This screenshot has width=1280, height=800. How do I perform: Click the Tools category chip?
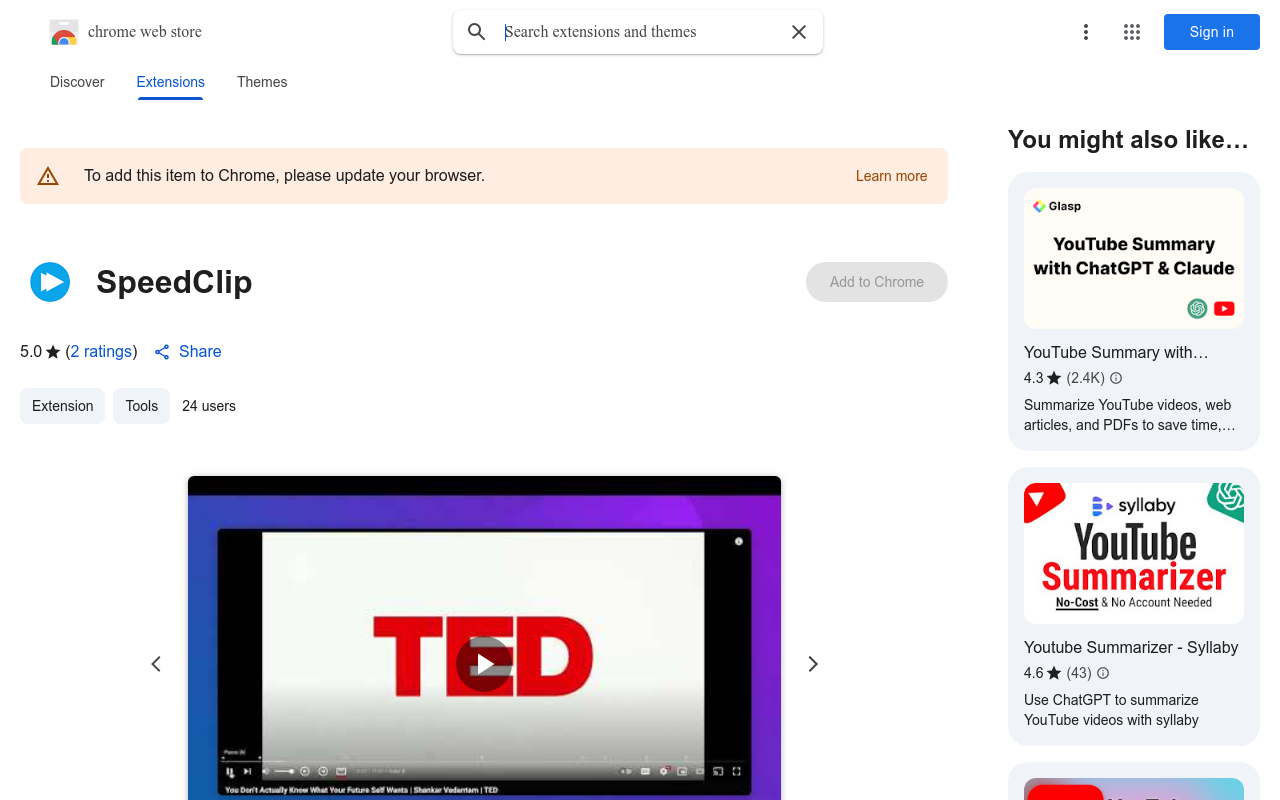141,406
